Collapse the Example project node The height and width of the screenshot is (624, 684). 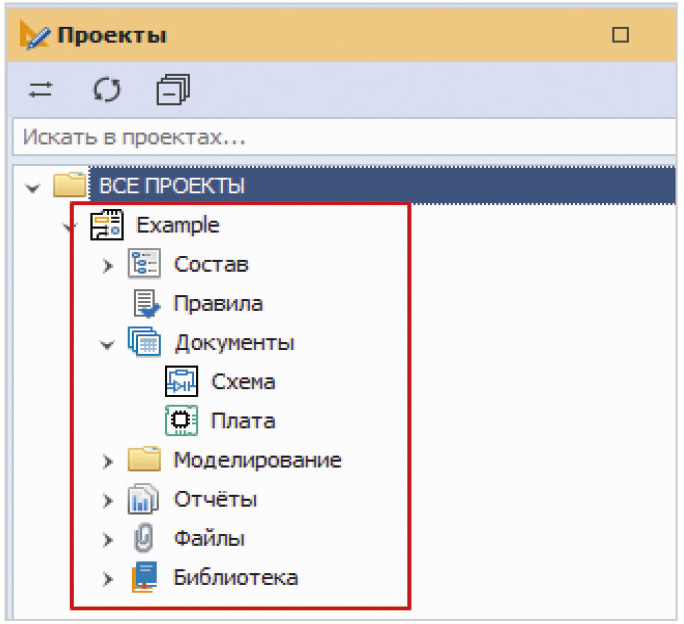point(69,226)
